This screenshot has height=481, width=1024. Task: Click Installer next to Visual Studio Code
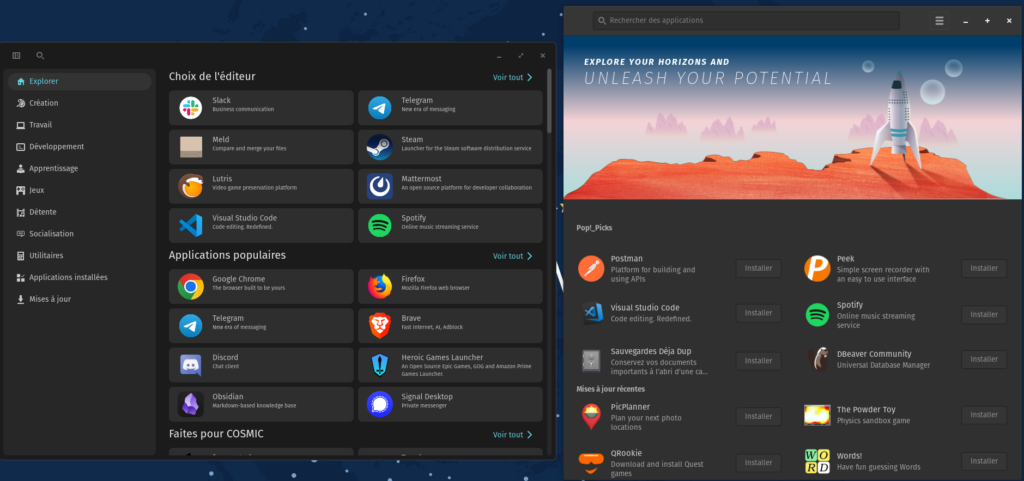758,313
